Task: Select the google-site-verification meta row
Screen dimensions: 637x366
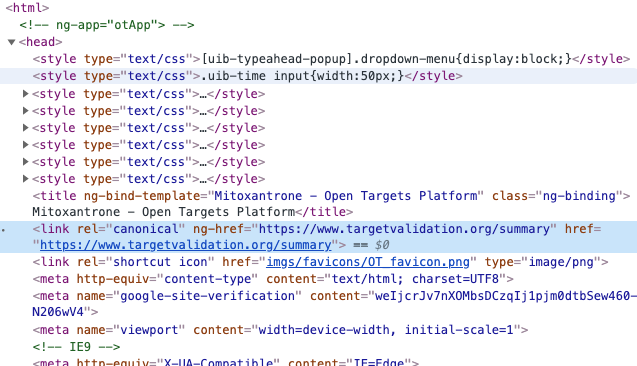Action: (x=335, y=304)
